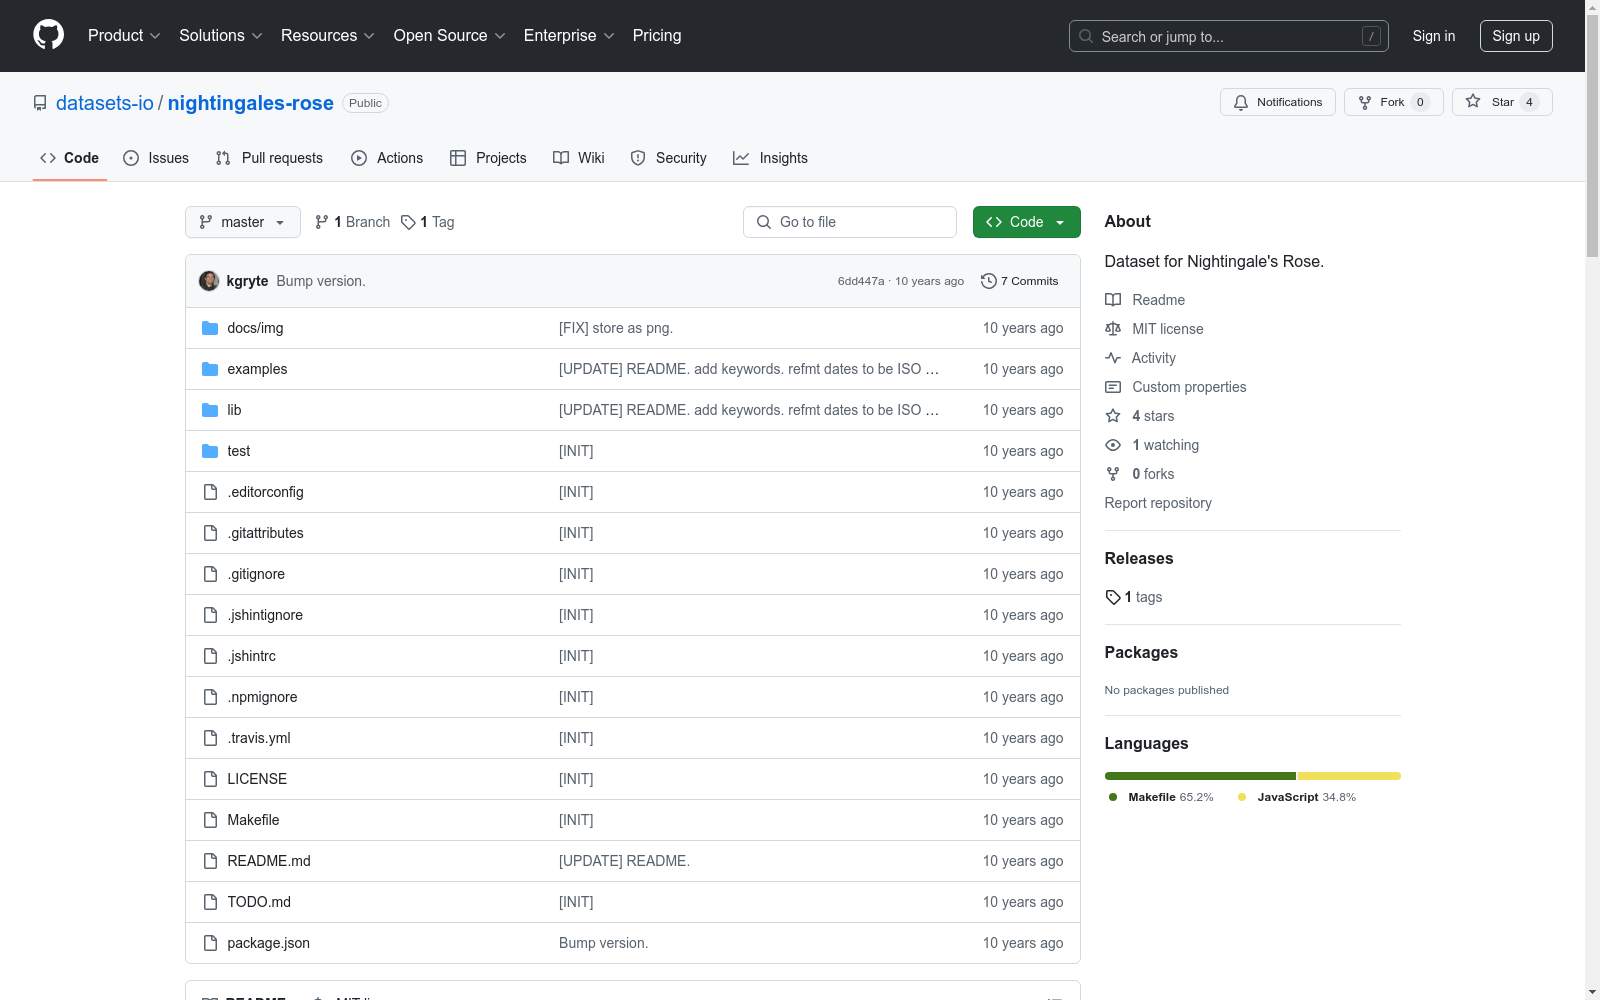This screenshot has height=1000, width=1600.
Task: Click the .gitignore file icon
Action: pyautogui.click(x=210, y=574)
